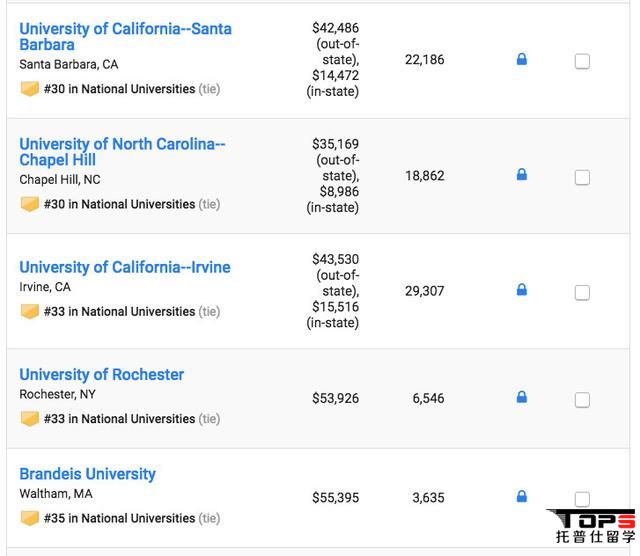Open University of California--Santa Barbara link
The image size is (640, 556).
click(126, 37)
